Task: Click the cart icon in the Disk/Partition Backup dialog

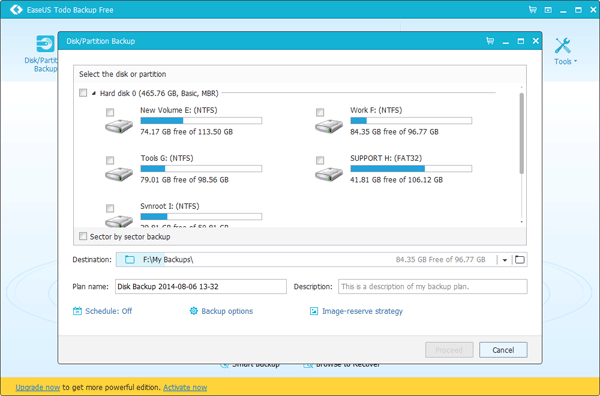Action: pyautogui.click(x=490, y=41)
